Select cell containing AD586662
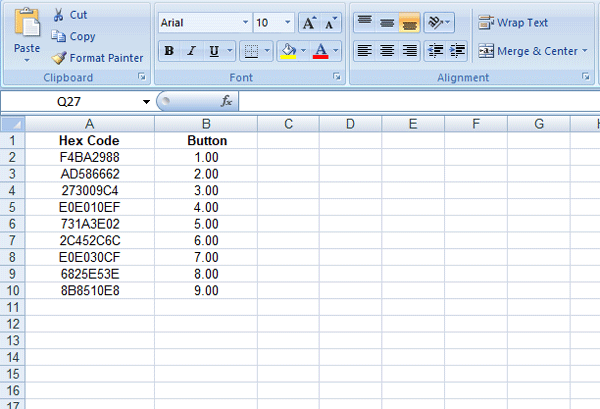 pyautogui.click(x=90, y=174)
